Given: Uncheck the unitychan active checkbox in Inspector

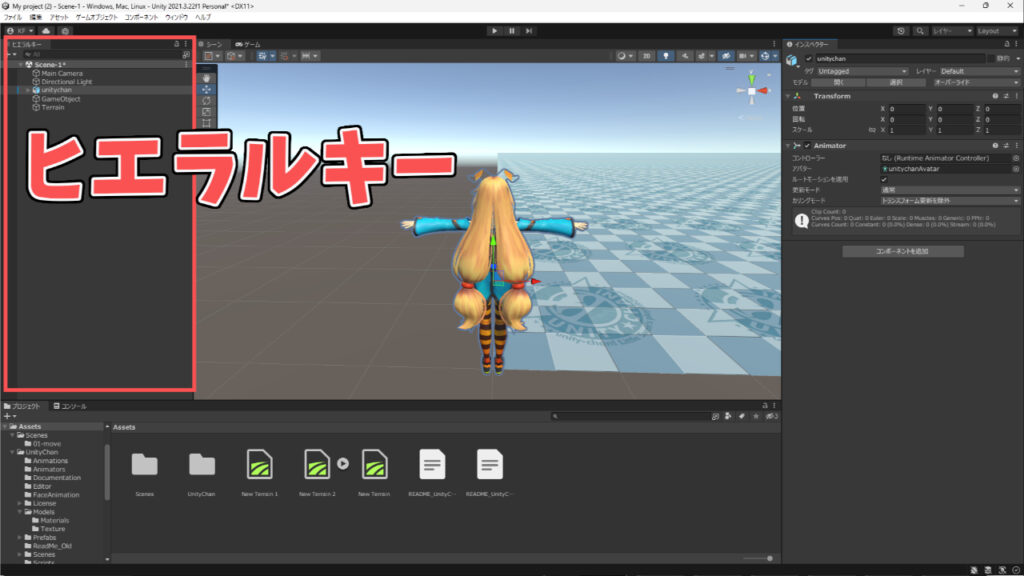Looking at the screenshot, I should coord(810,58).
